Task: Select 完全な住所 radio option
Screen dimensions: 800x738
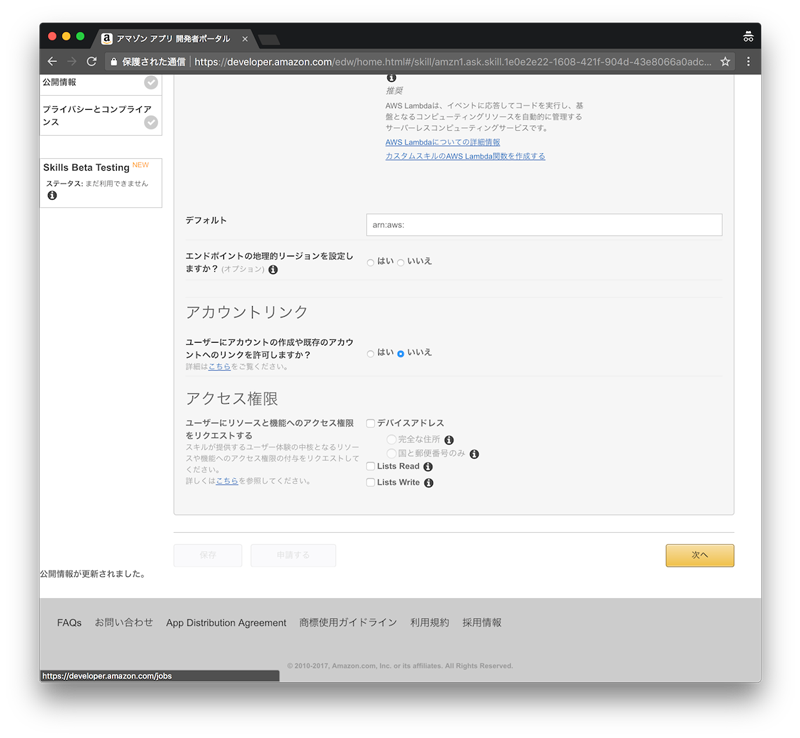Action: [x=391, y=439]
